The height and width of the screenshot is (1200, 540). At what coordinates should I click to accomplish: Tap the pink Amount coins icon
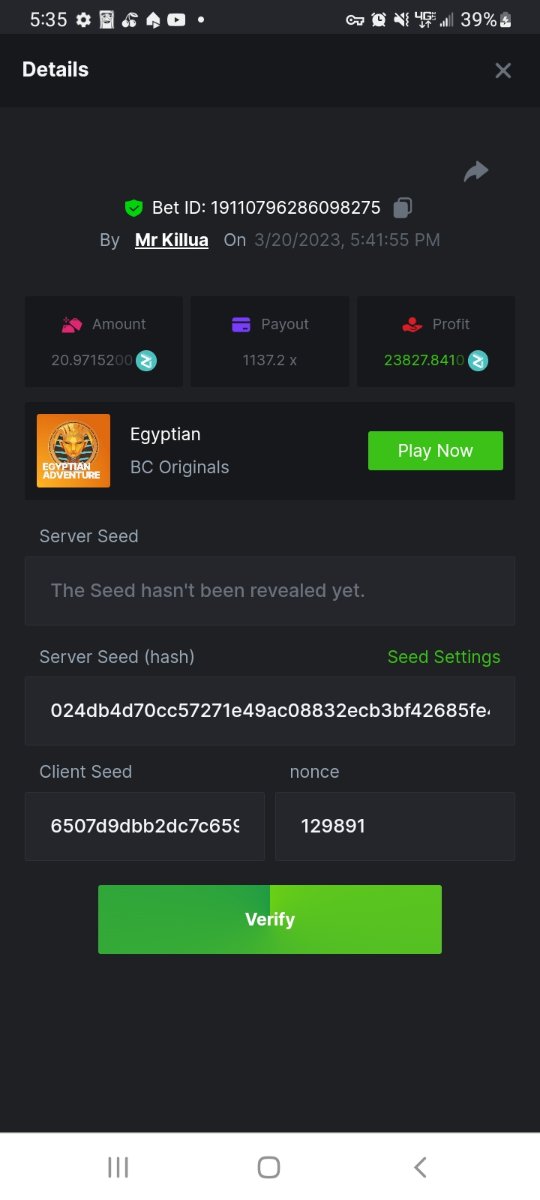tap(71, 324)
